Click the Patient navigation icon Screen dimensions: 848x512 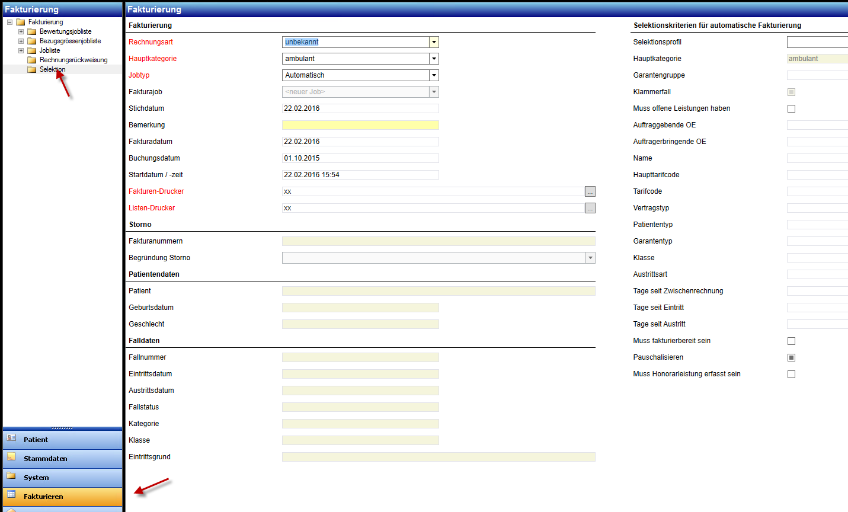pyautogui.click(x=12, y=439)
